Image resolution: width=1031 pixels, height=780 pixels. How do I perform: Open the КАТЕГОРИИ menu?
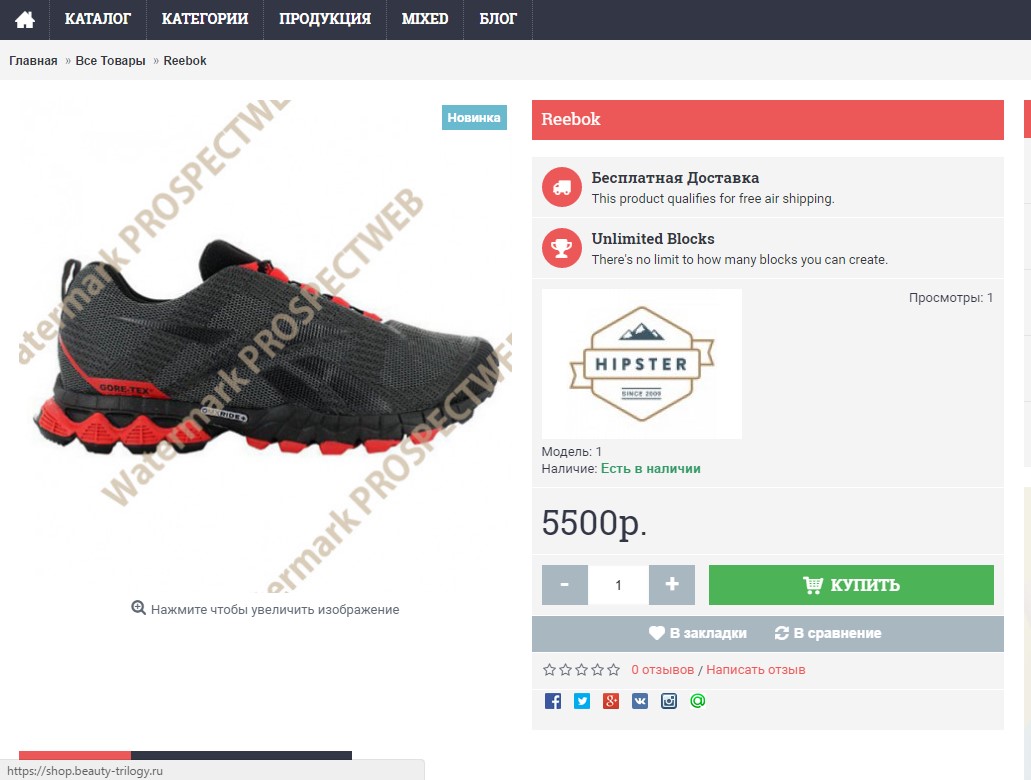(205, 20)
